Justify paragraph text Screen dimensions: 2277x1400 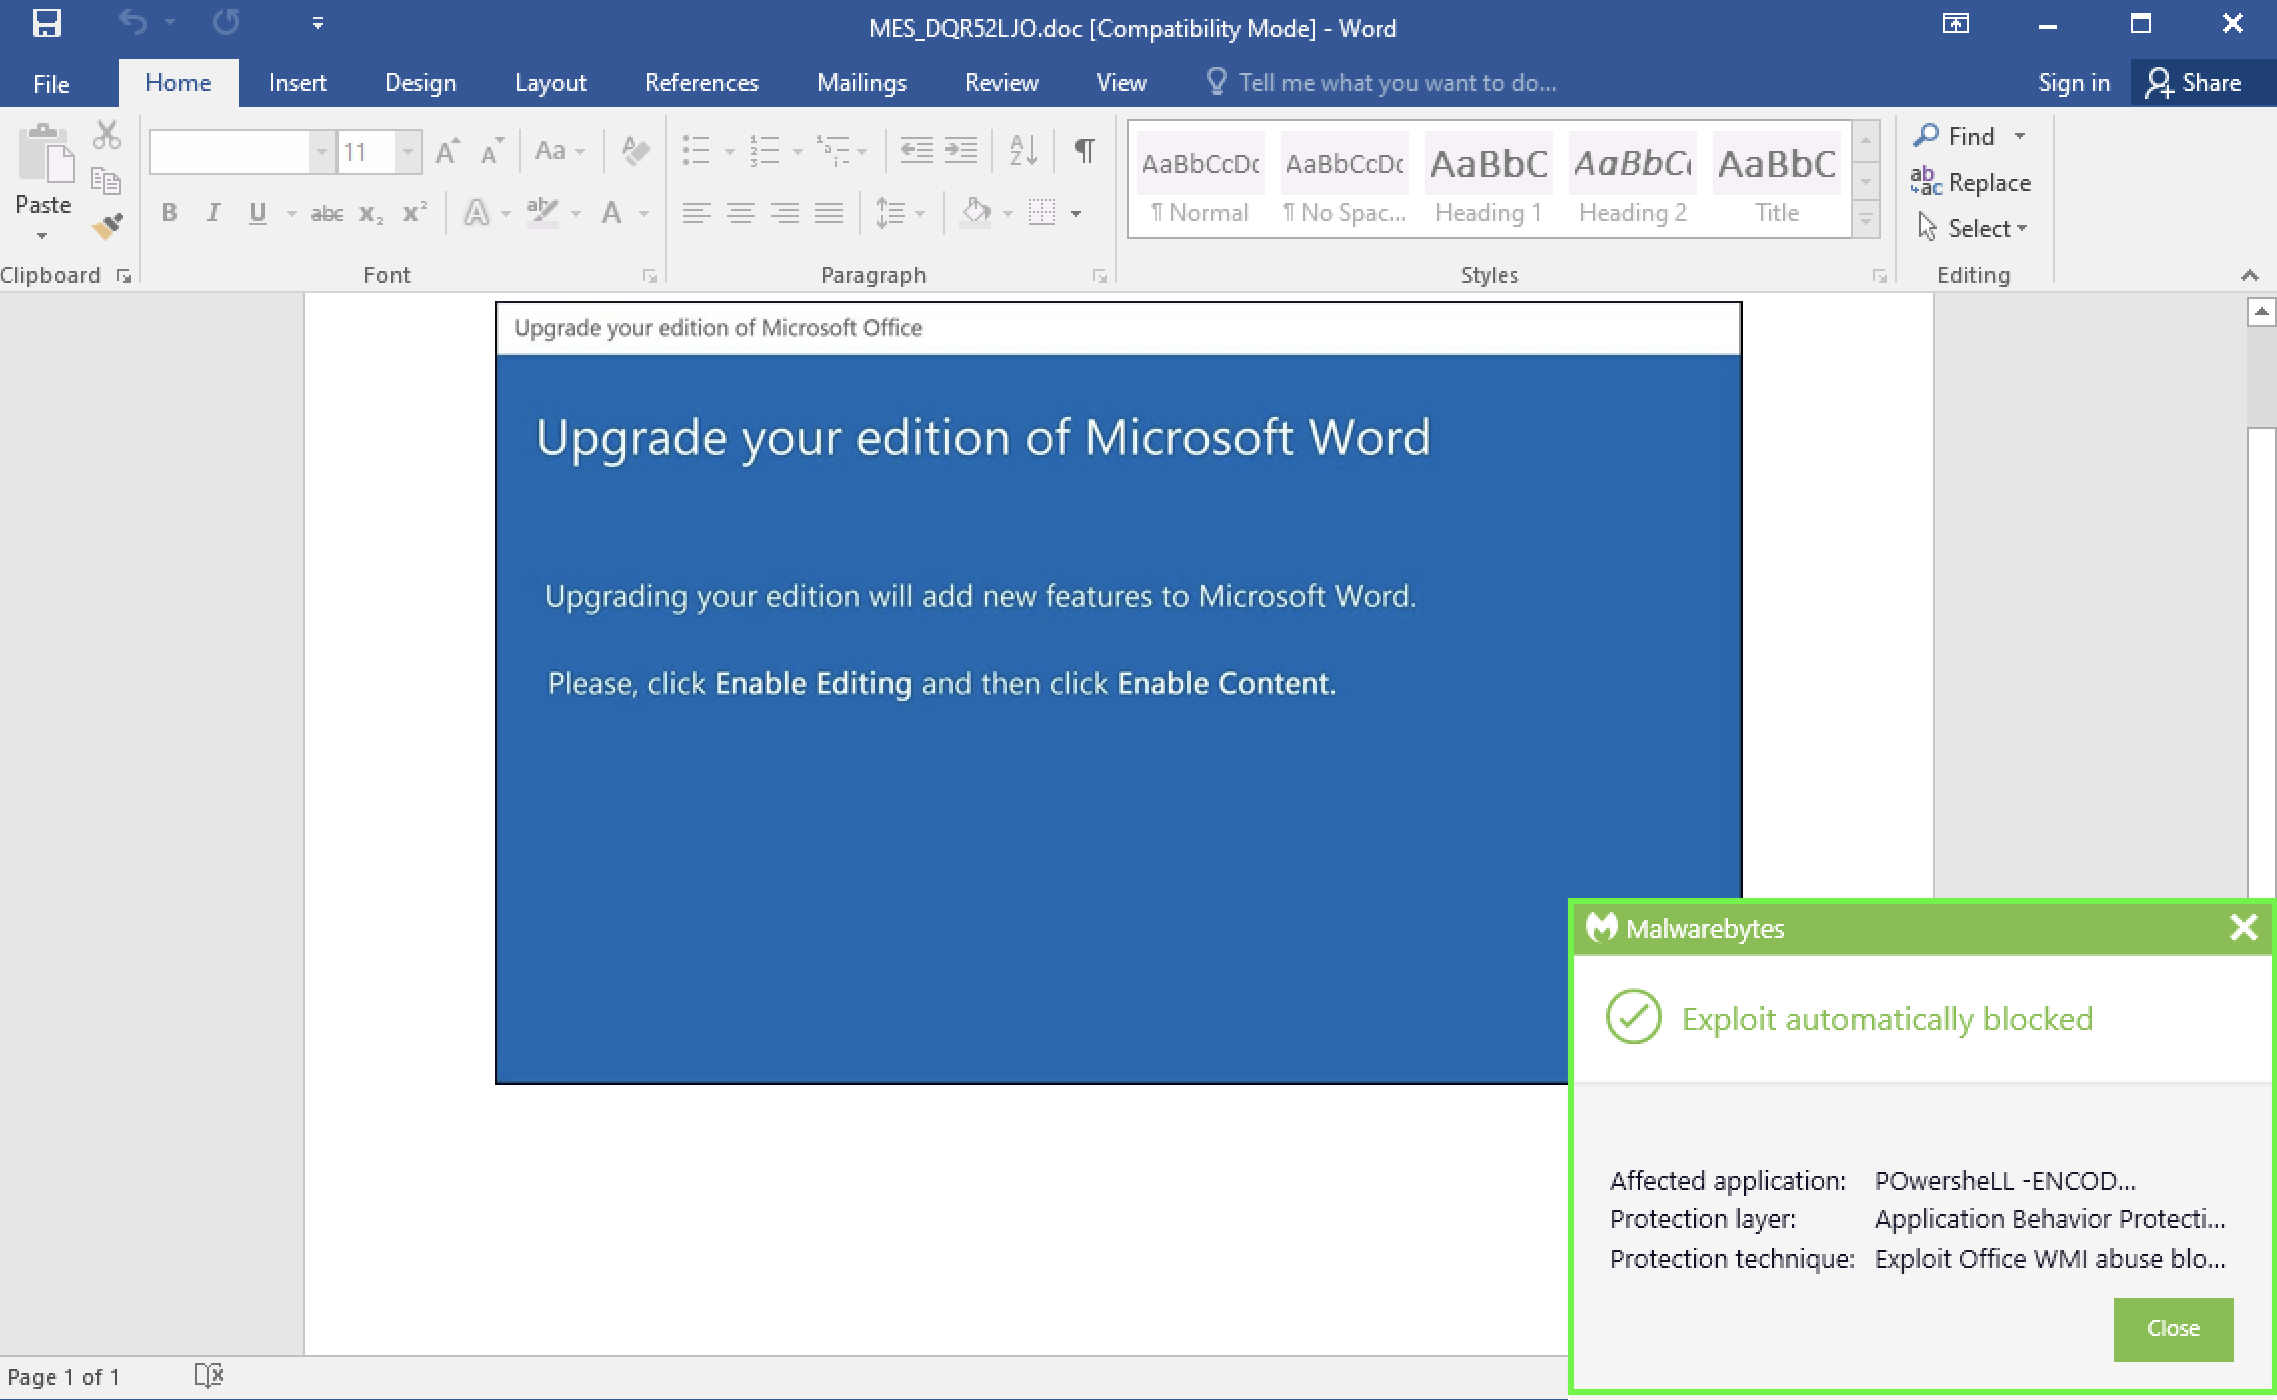point(829,213)
